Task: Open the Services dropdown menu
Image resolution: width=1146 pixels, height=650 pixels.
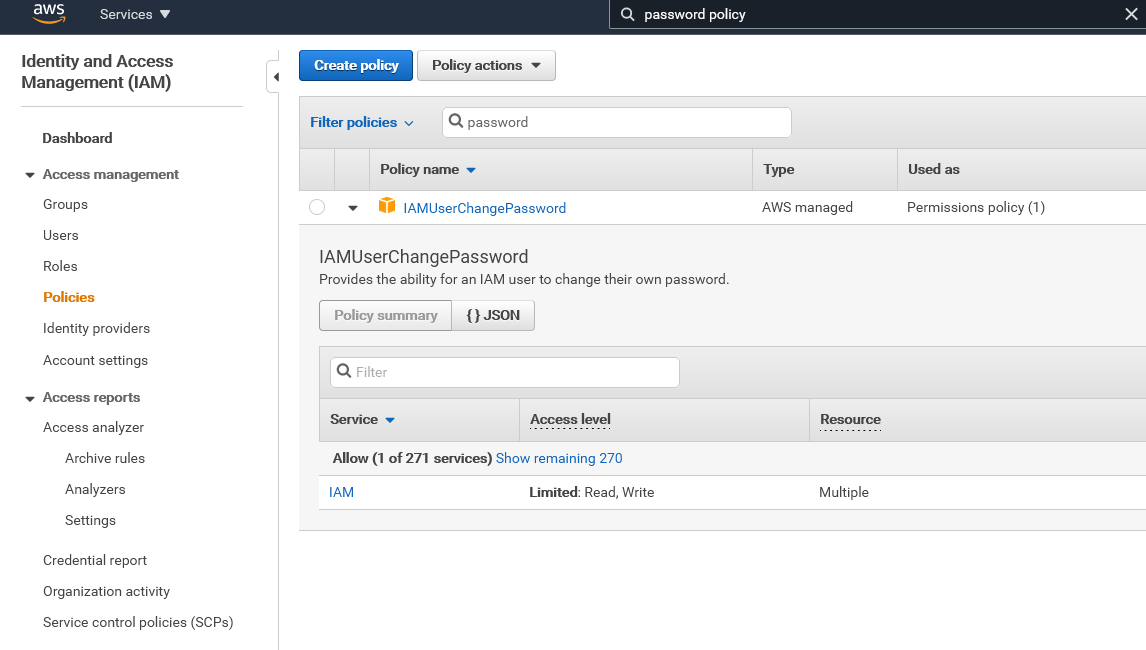Action: pos(134,15)
